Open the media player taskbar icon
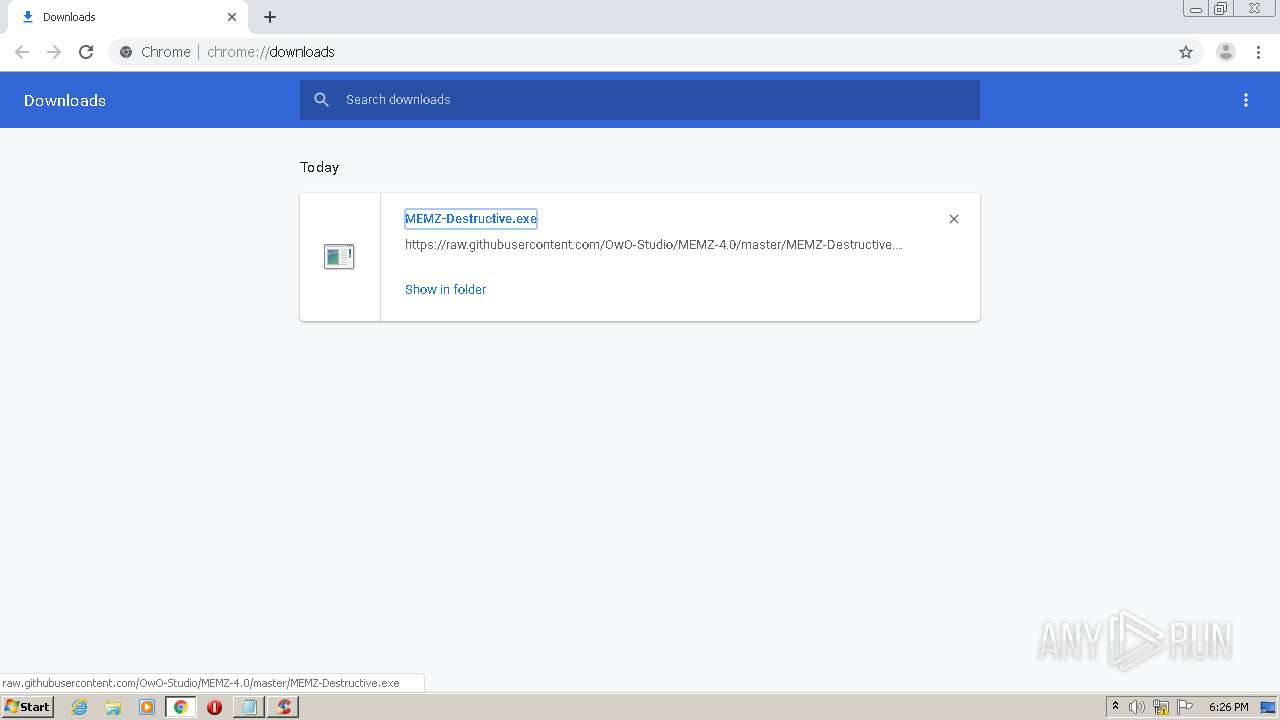The width and height of the screenshot is (1280, 720). (x=147, y=707)
